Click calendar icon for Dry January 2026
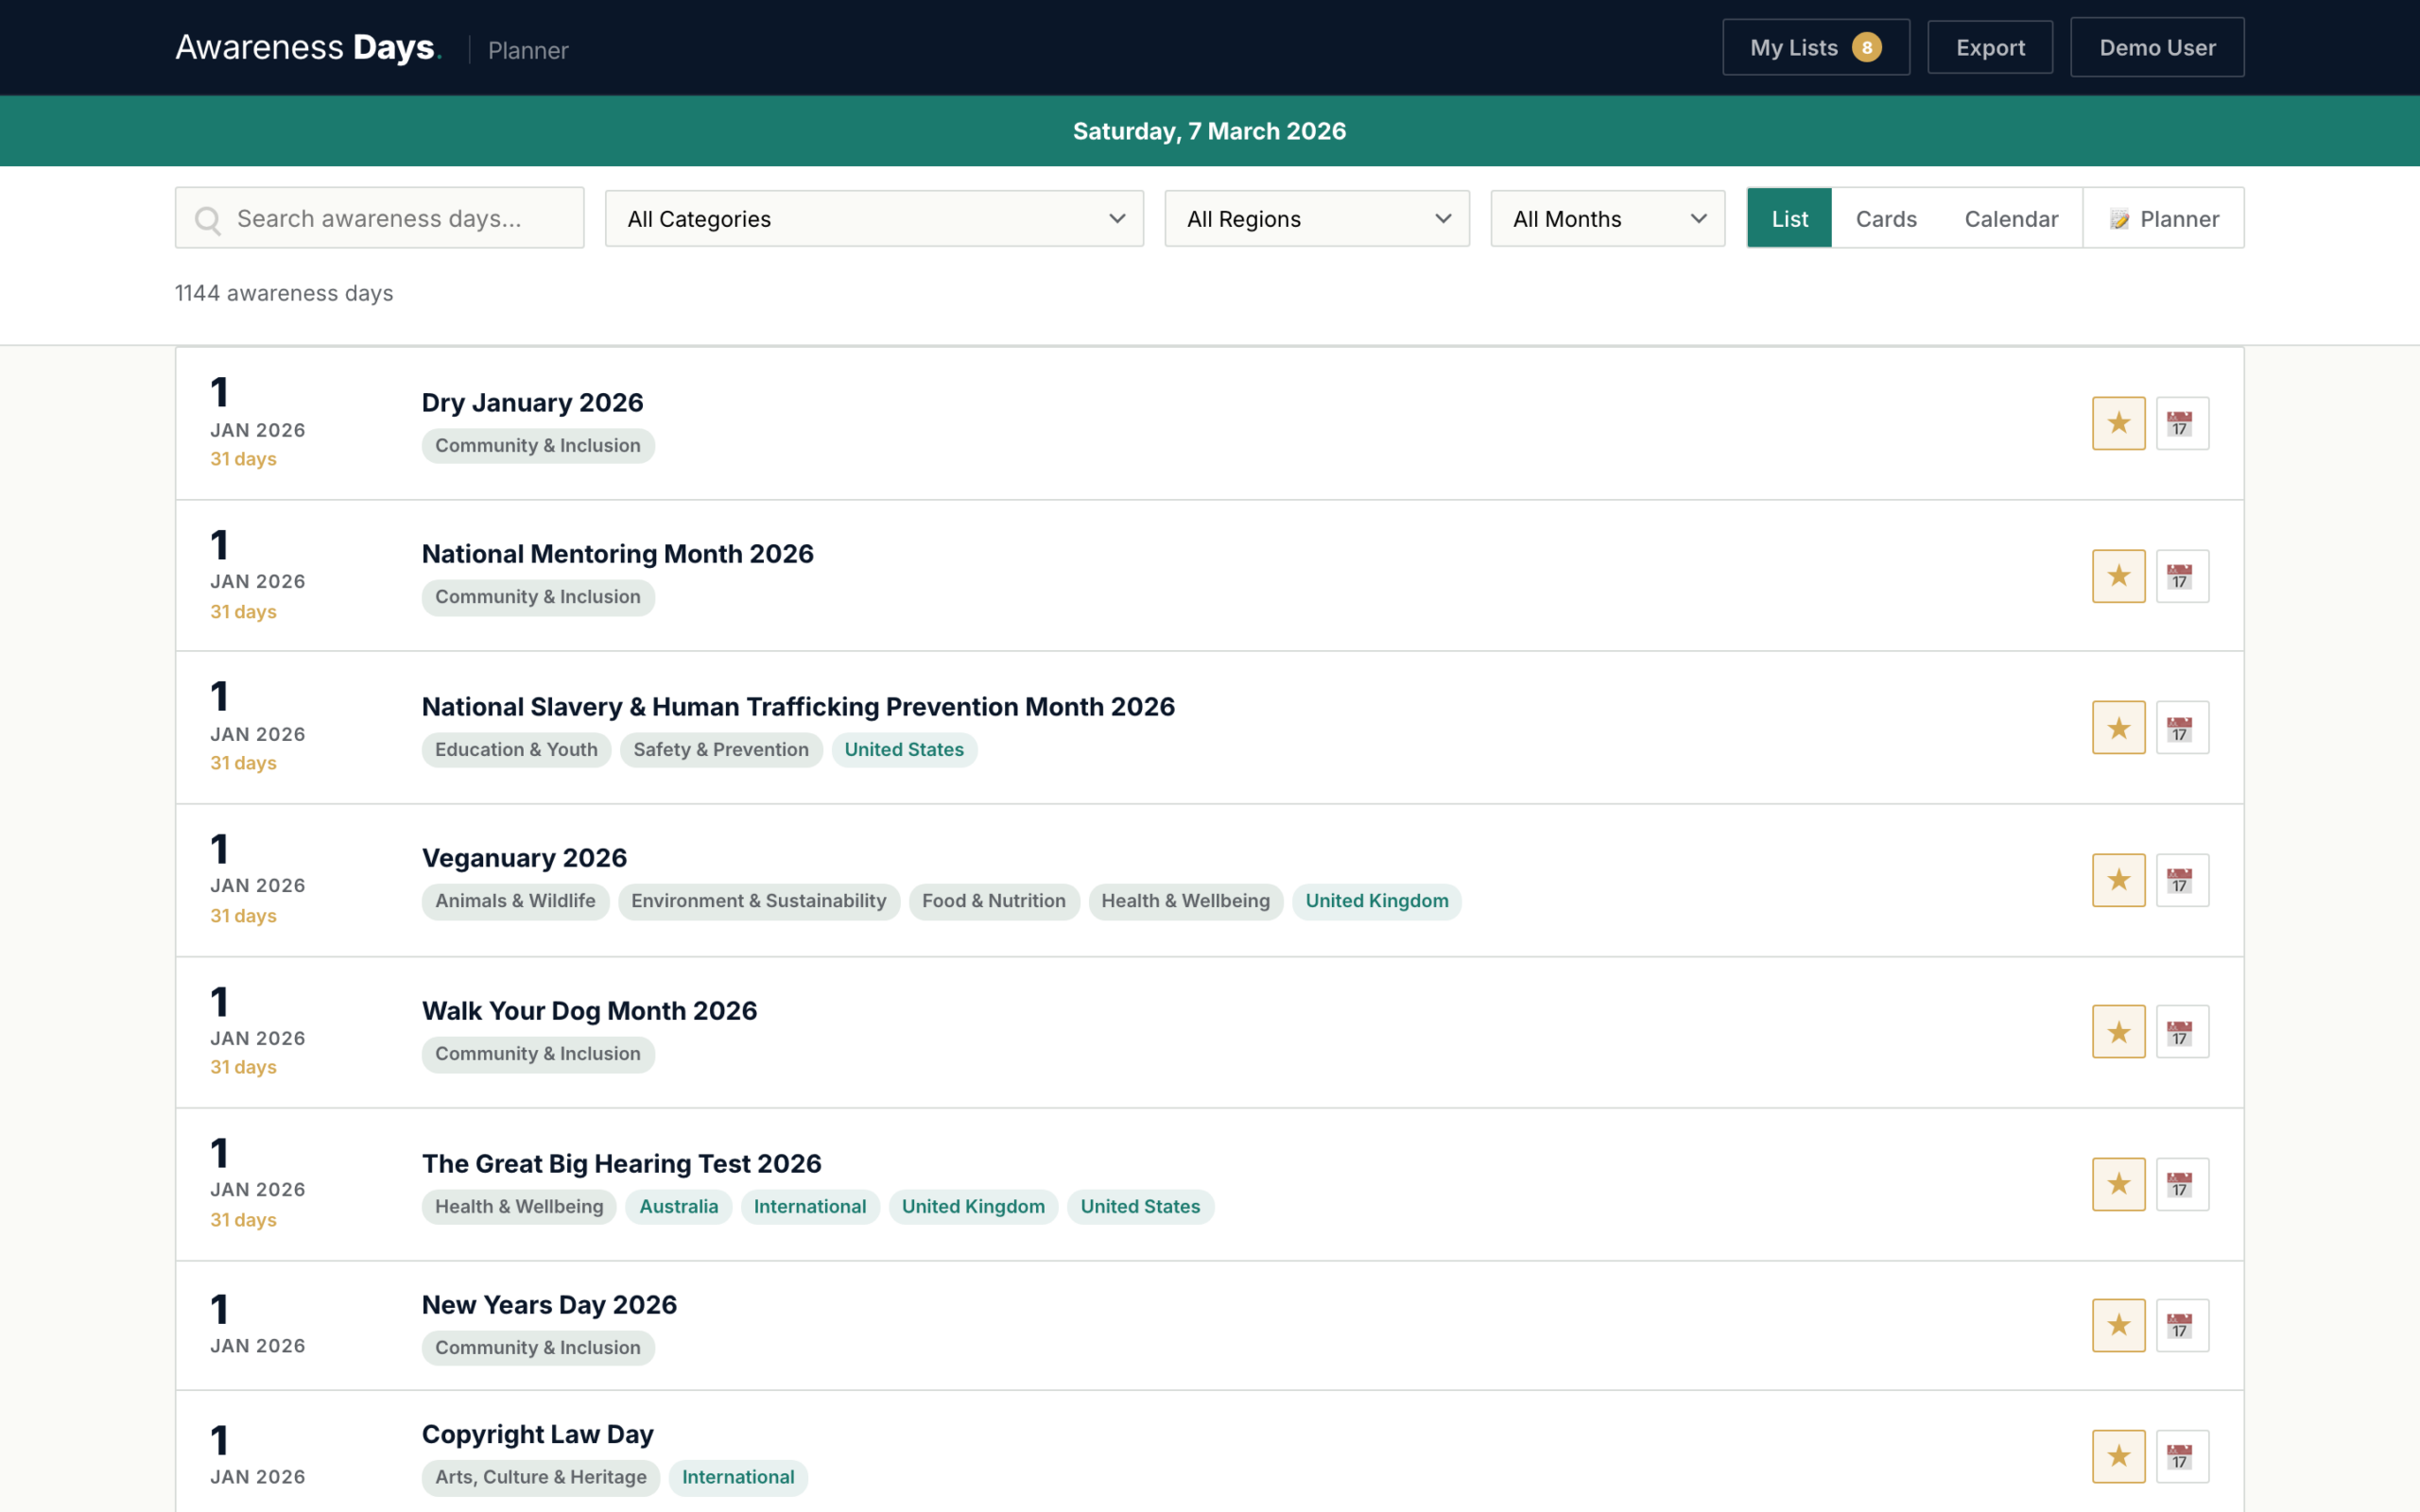2420x1512 pixels. pyautogui.click(x=2181, y=423)
